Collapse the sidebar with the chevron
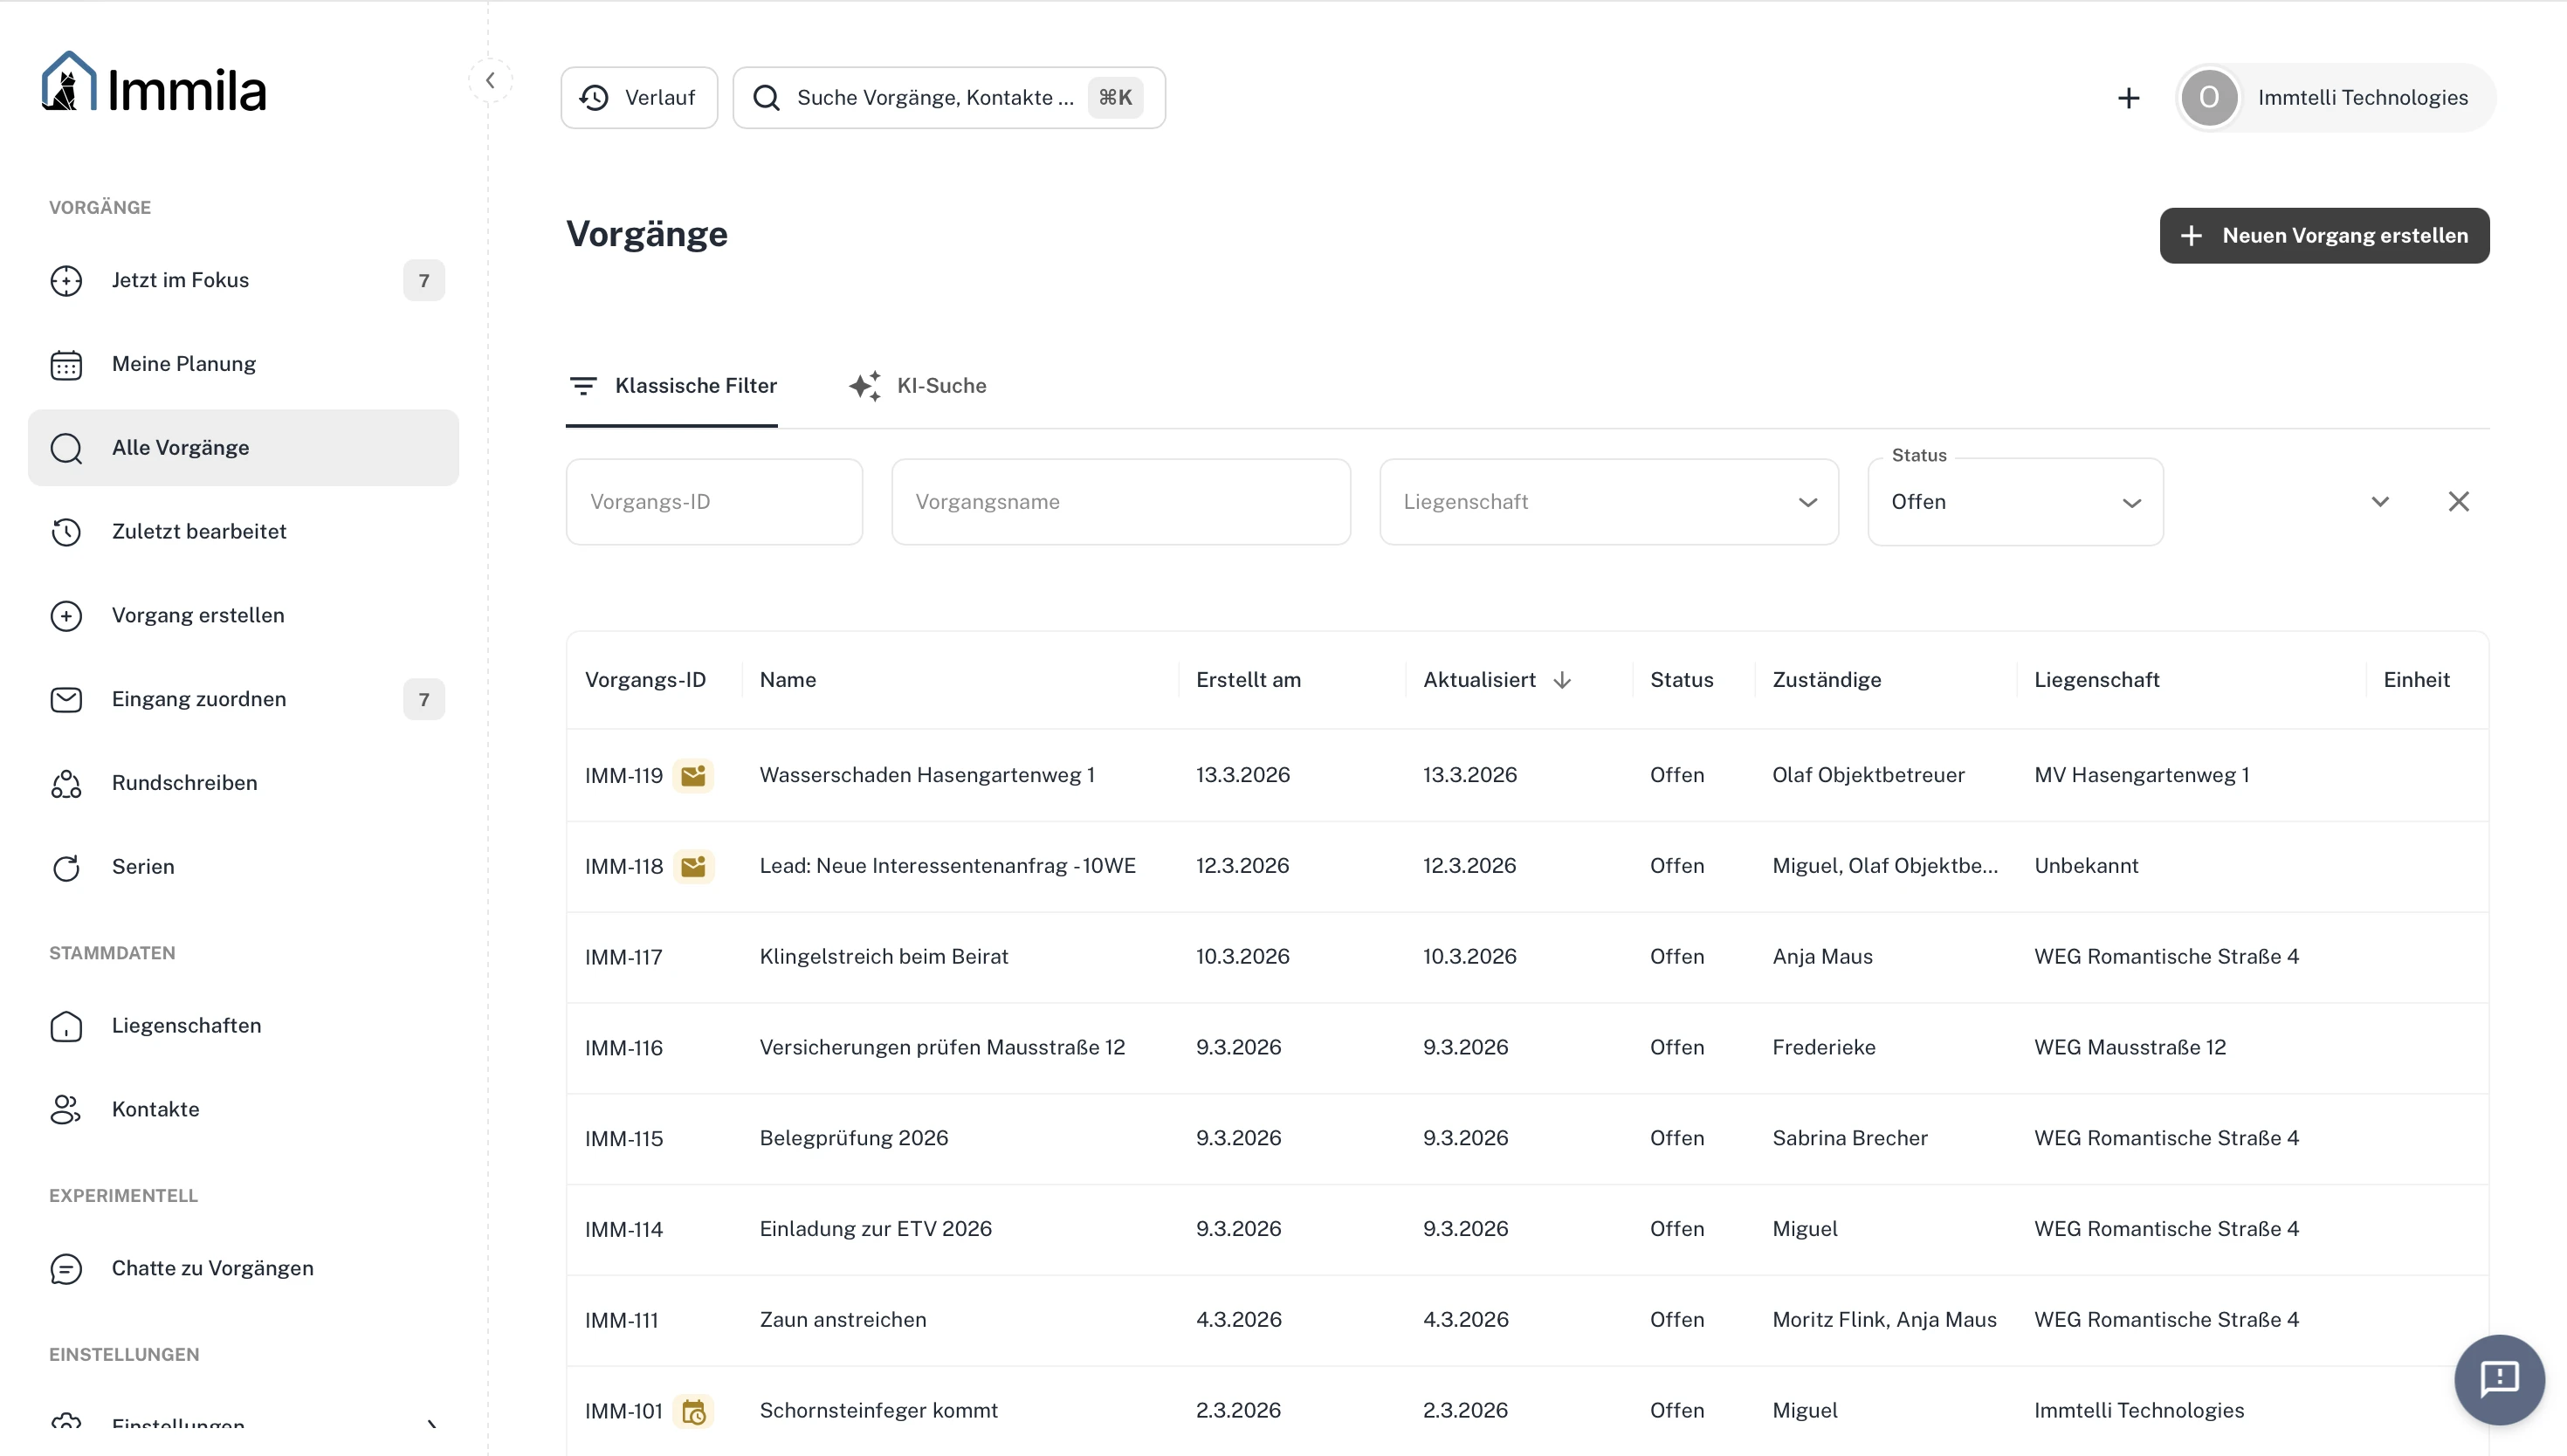 [x=490, y=81]
